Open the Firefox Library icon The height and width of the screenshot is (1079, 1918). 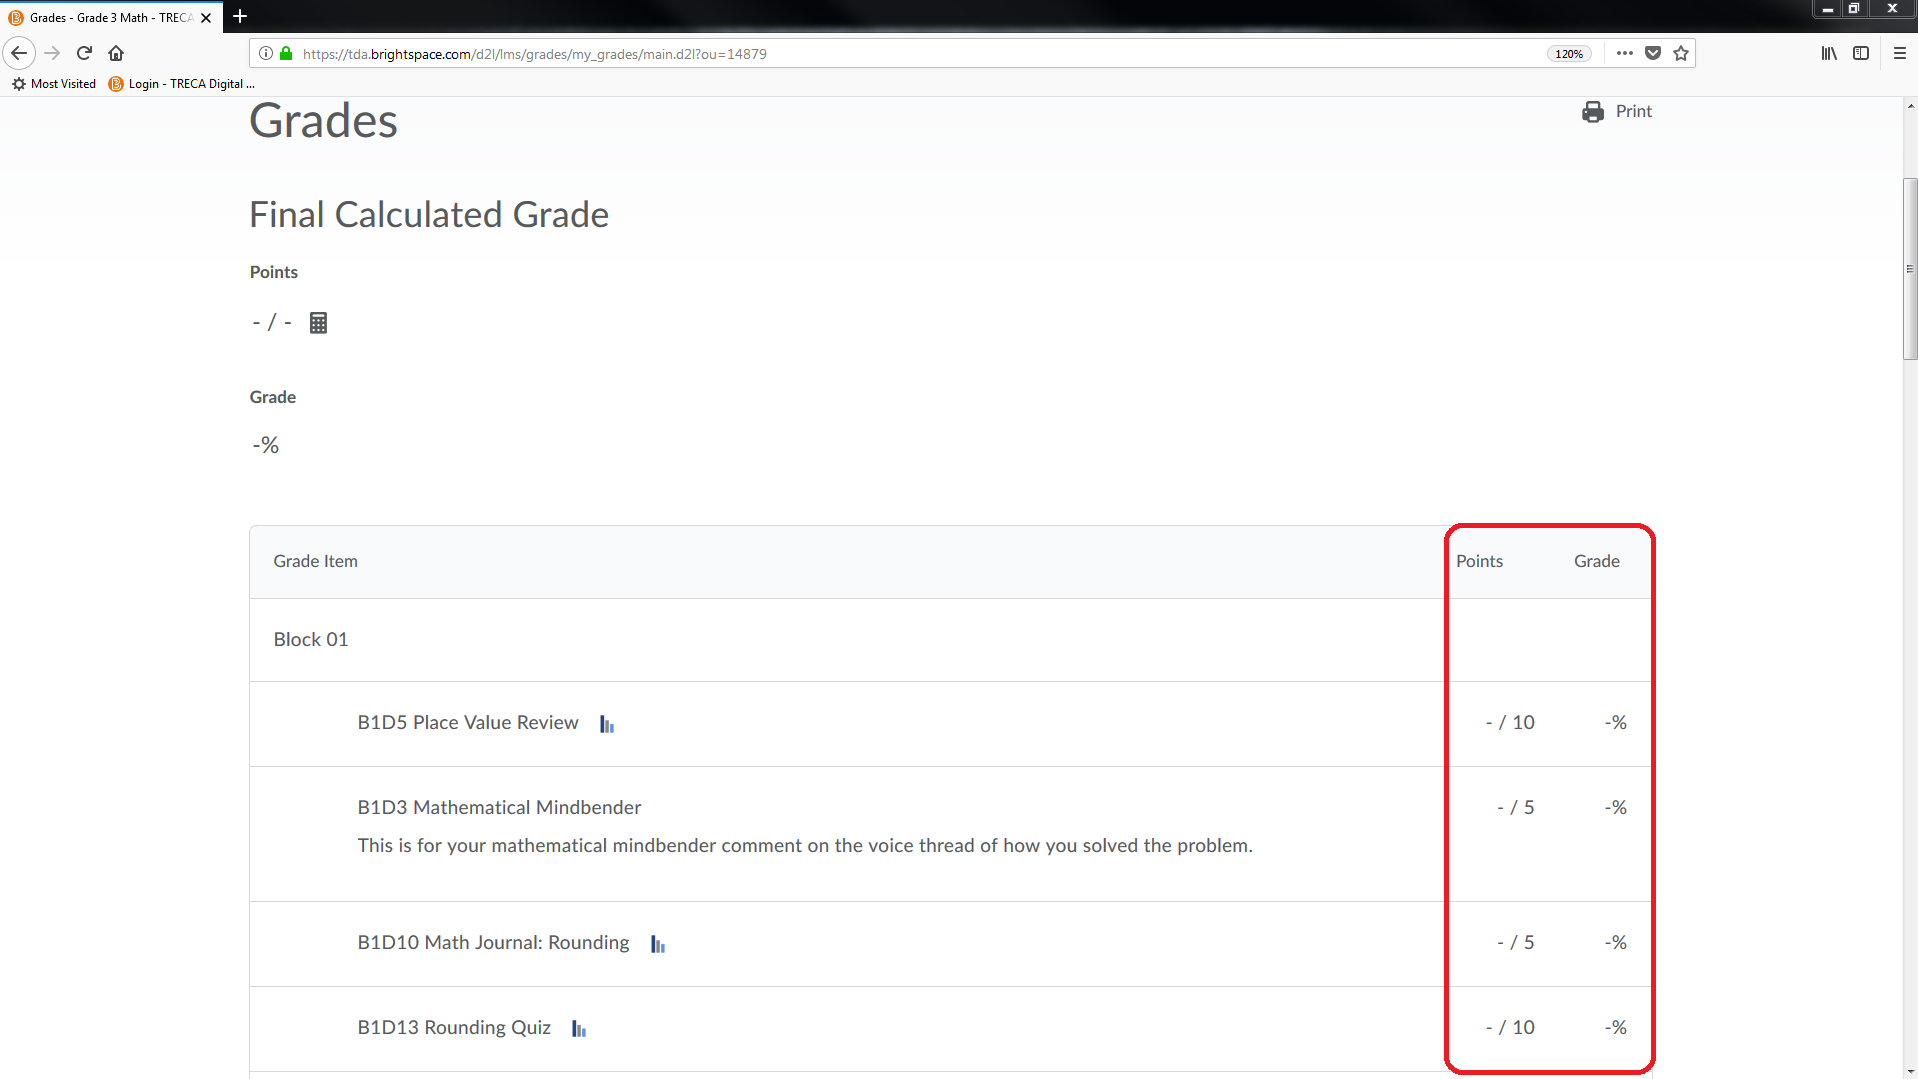tap(1829, 53)
